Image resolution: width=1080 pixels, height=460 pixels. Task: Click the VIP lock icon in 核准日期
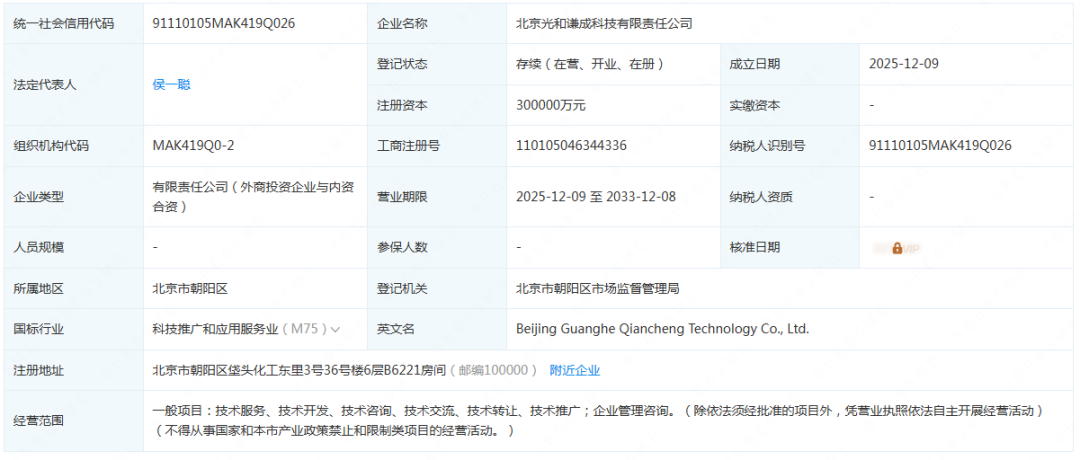897,248
